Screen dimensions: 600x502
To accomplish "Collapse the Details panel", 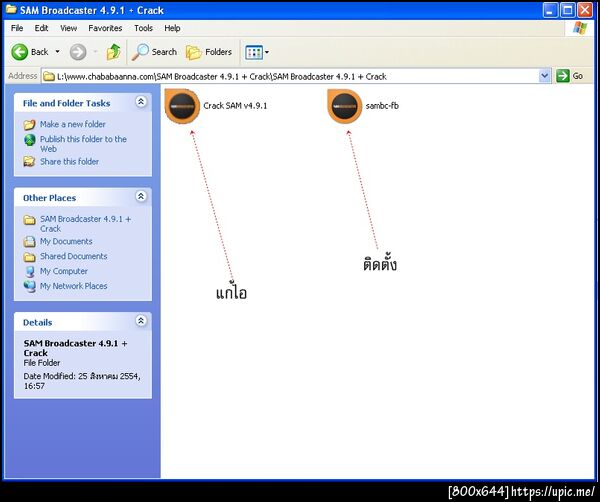I will point(141,321).
